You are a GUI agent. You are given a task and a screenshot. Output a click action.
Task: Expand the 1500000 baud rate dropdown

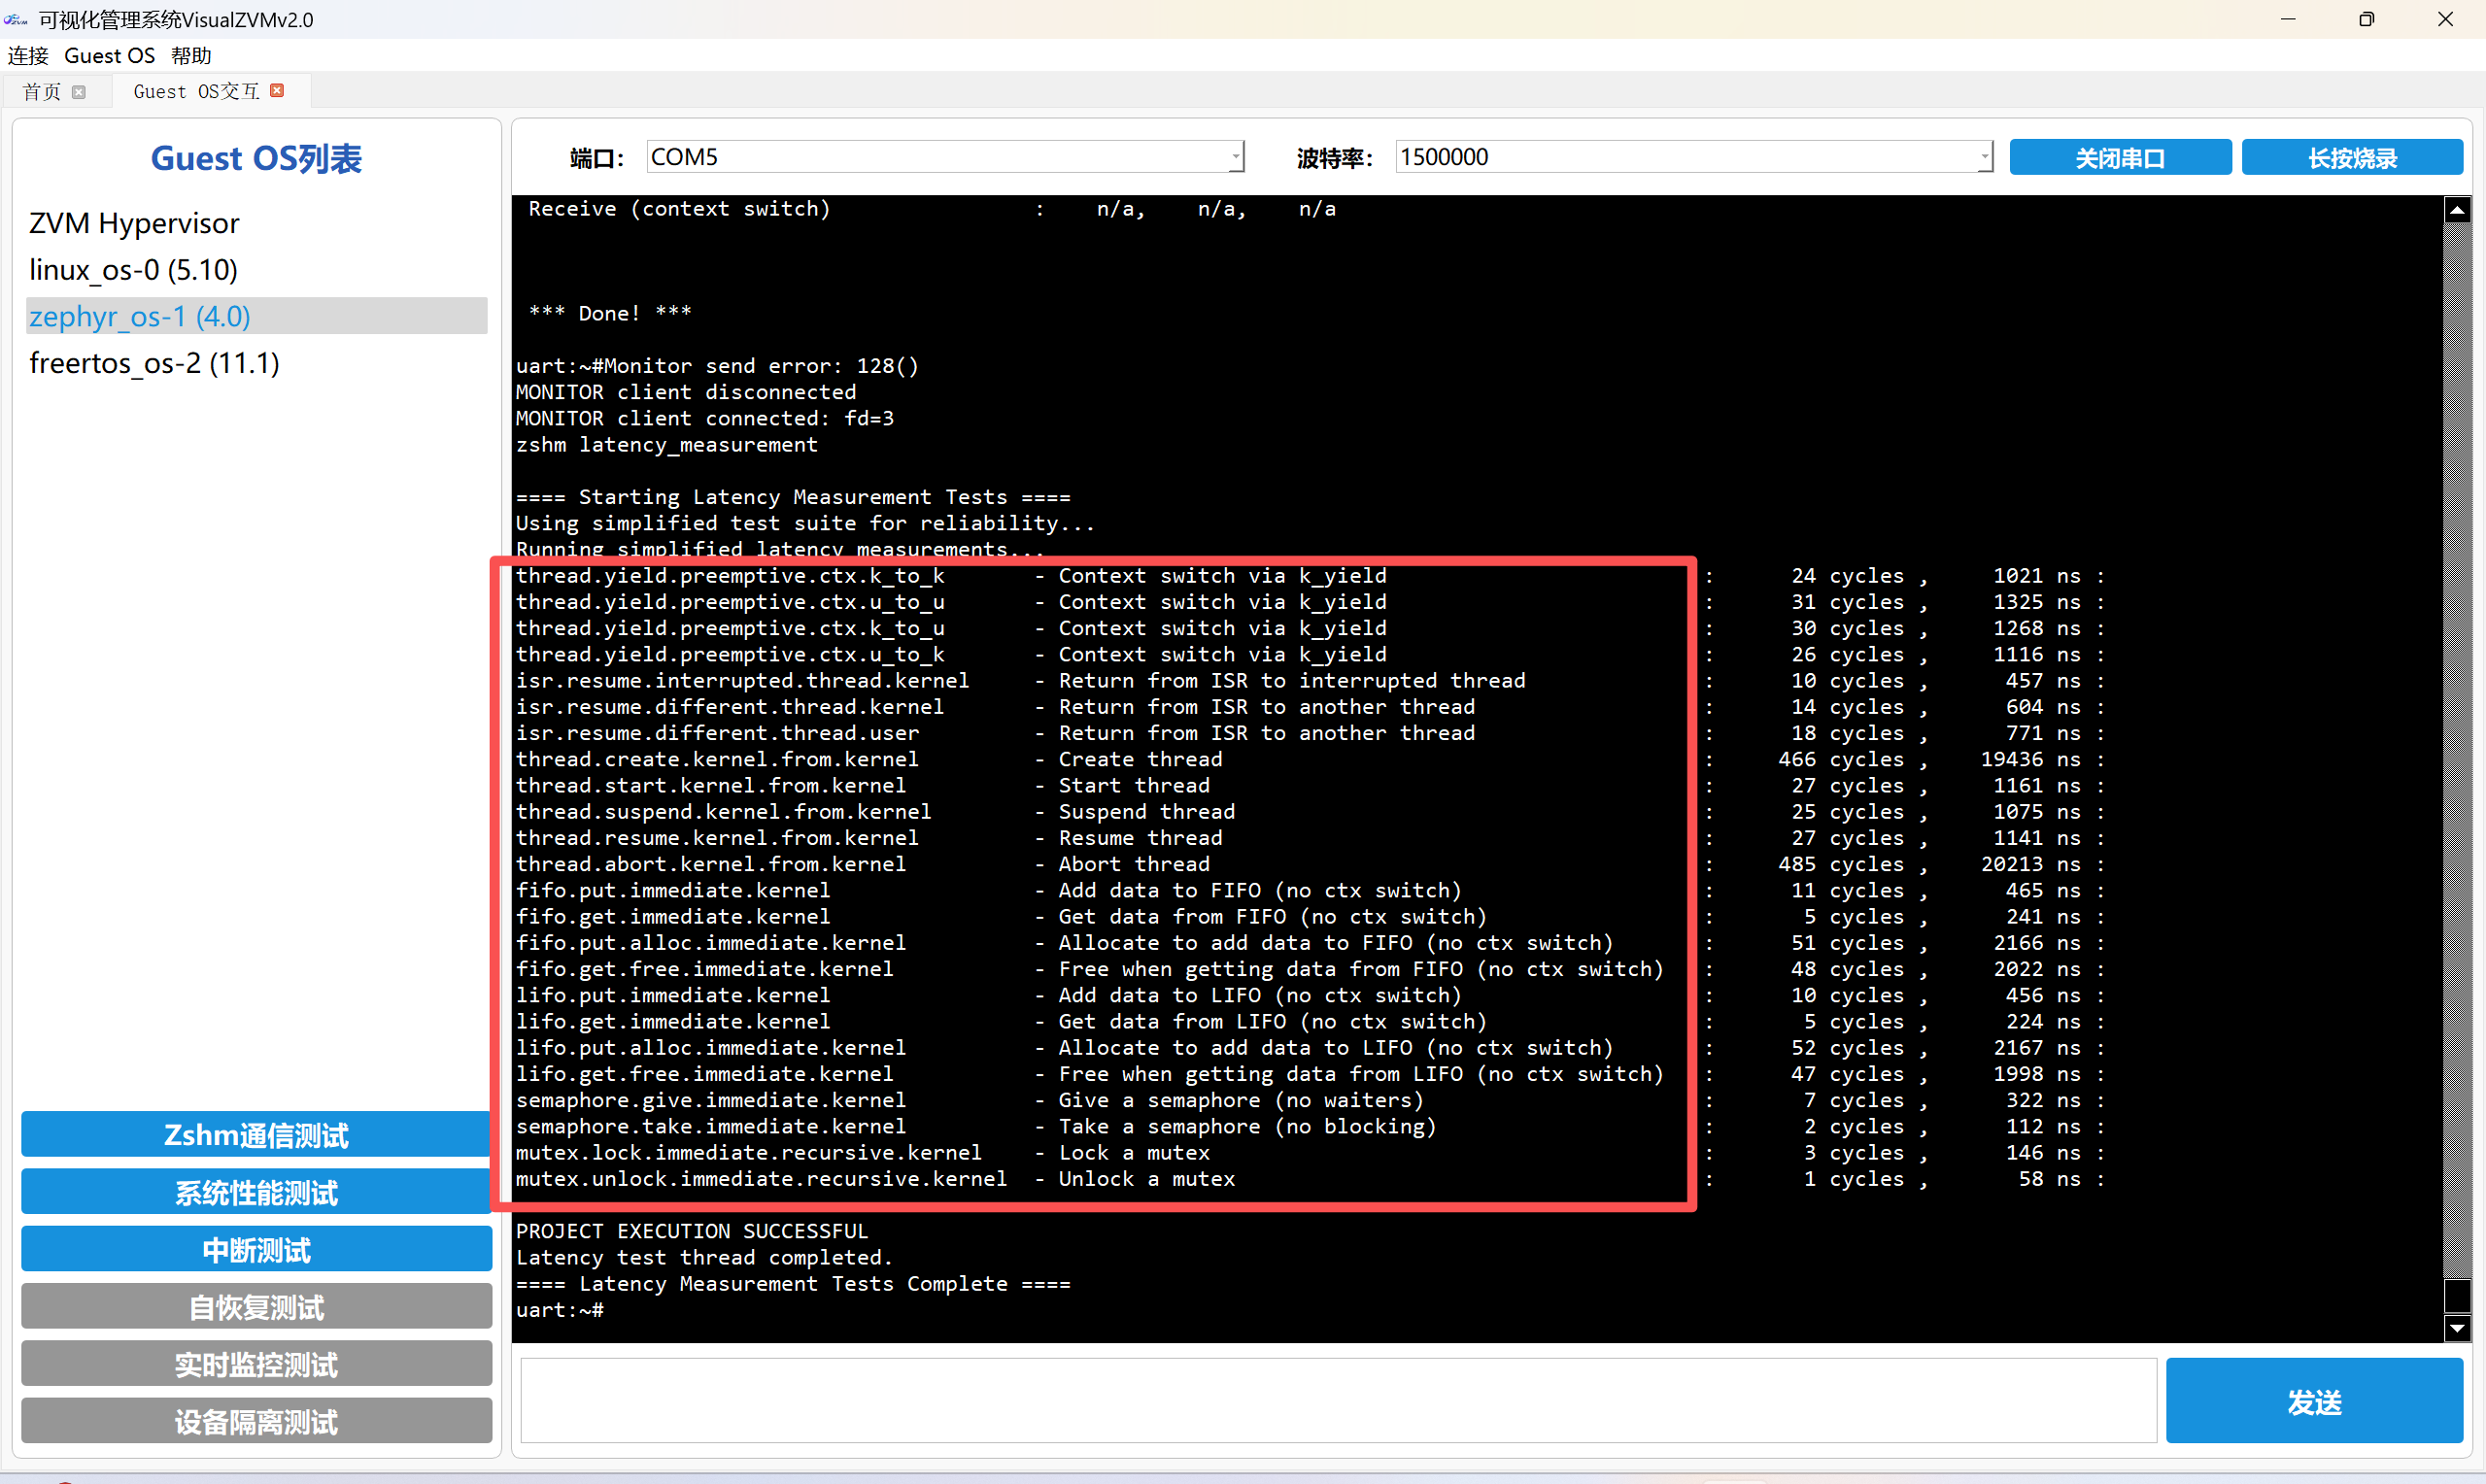[1984, 157]
